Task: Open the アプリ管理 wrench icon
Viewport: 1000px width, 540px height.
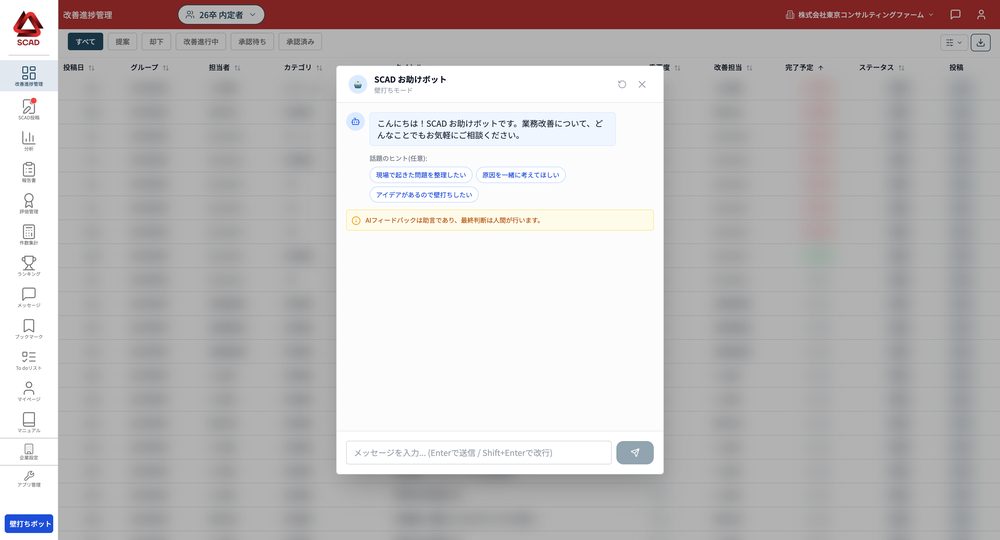Action: pos(29,478)
